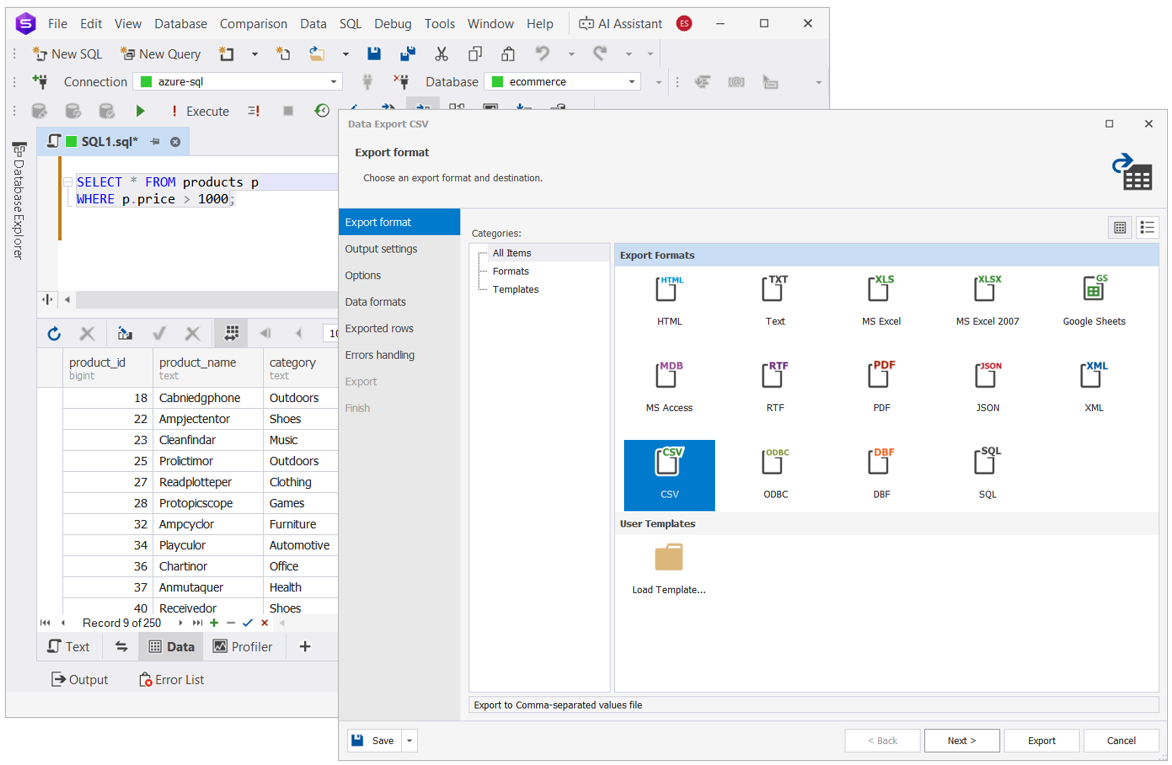Select the SQL export format

tap(987, 475)
